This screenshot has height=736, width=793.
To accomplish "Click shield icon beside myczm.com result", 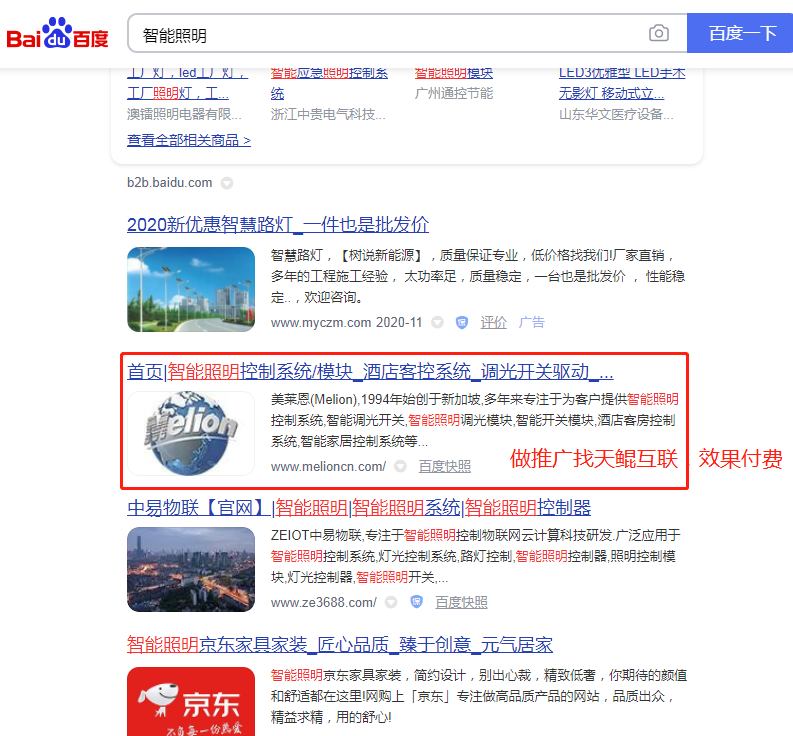I will 462,322.
